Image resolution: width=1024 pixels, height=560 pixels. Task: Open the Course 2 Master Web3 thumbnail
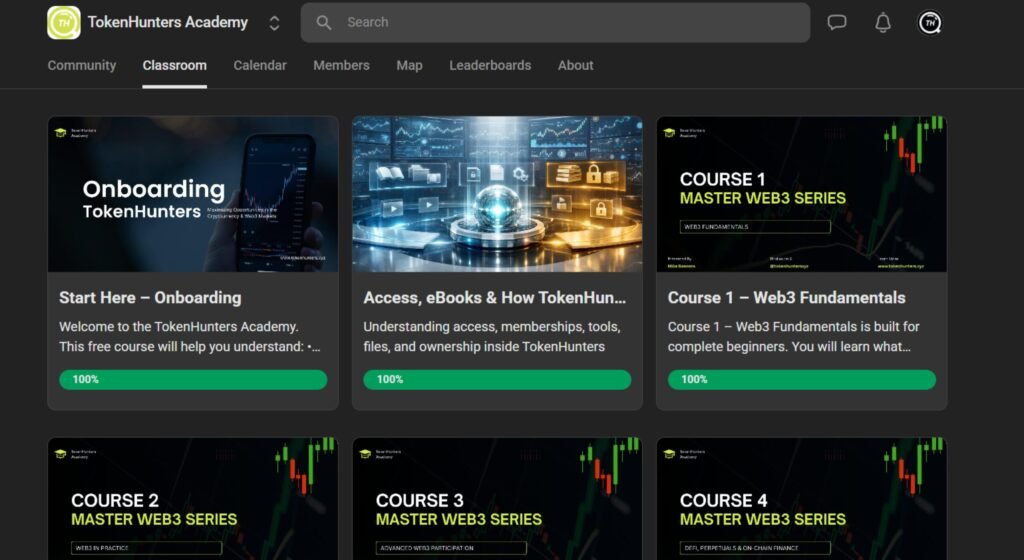point(193,499)
